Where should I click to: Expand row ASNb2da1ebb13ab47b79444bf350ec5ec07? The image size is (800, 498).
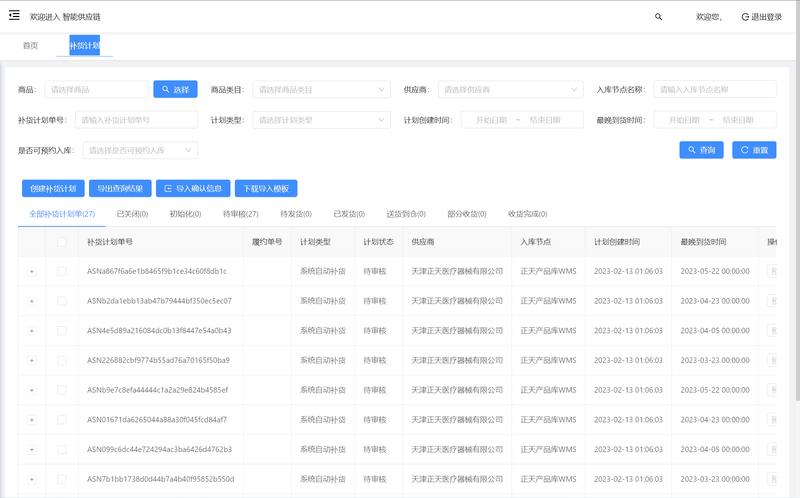click(32, 301)
